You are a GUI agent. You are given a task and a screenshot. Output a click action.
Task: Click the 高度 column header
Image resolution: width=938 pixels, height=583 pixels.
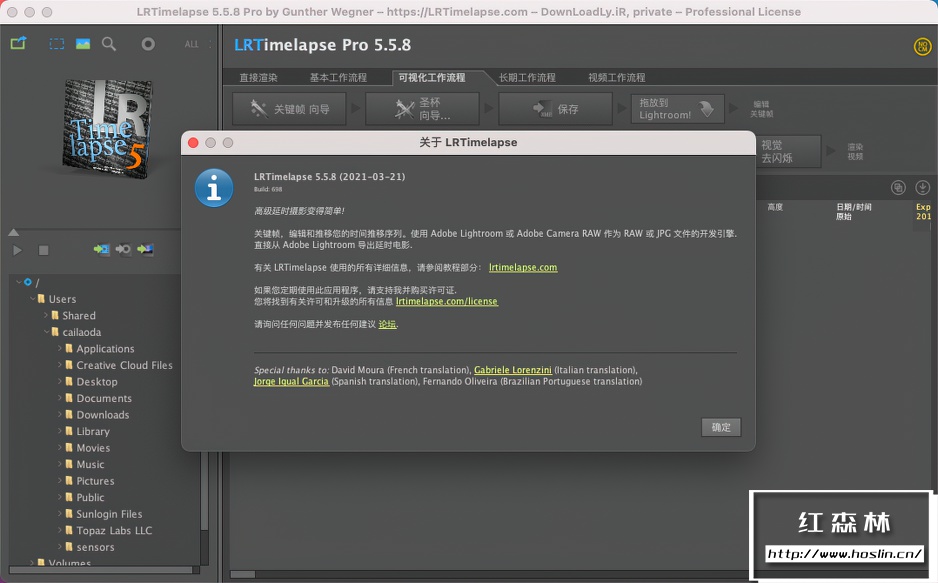(775, 207)
